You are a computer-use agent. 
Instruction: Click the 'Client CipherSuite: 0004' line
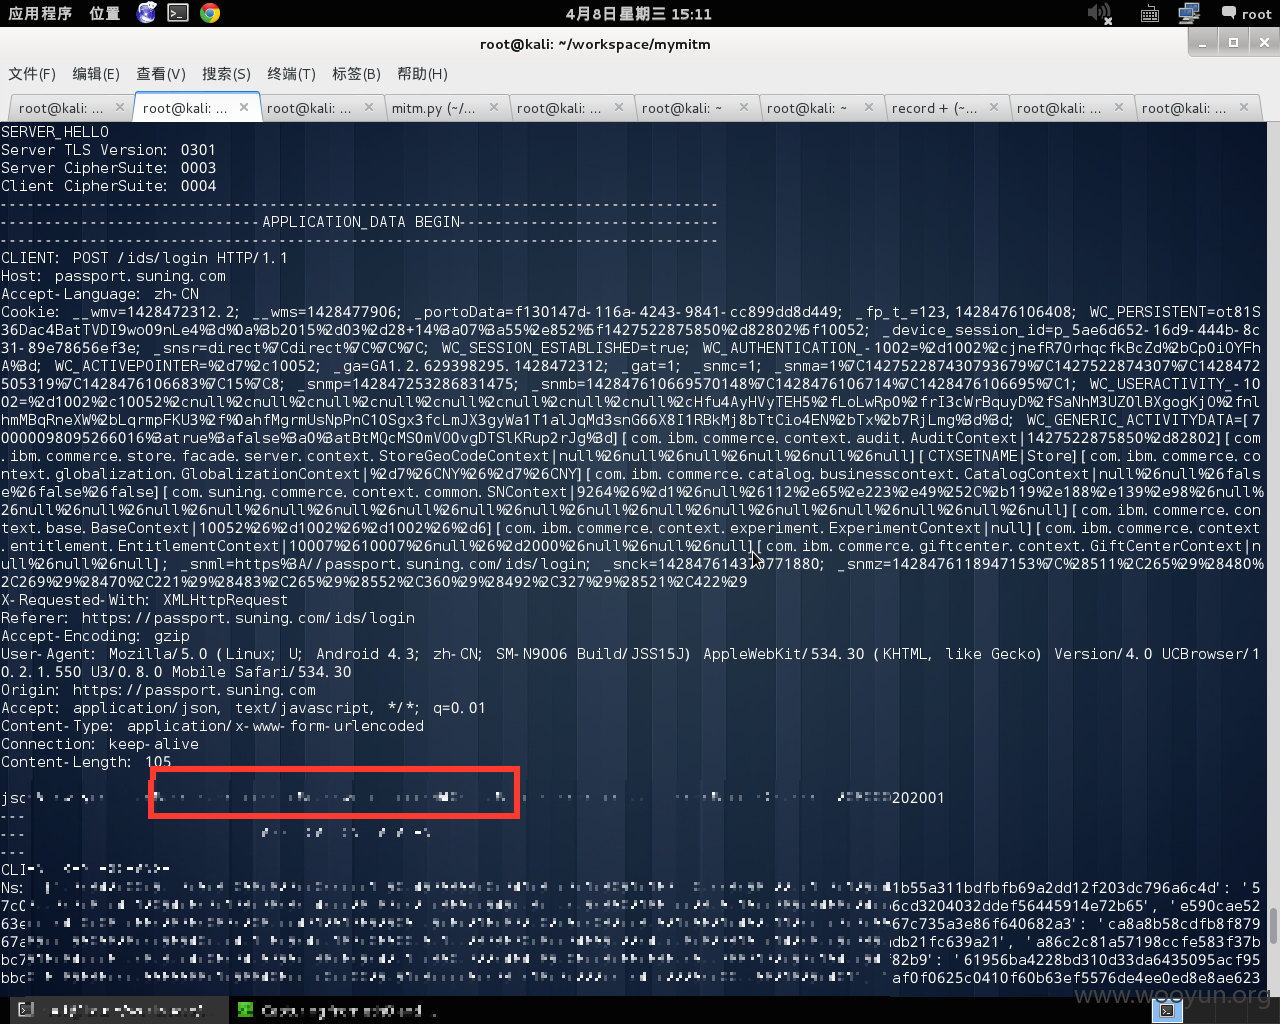tap(108, 186)
